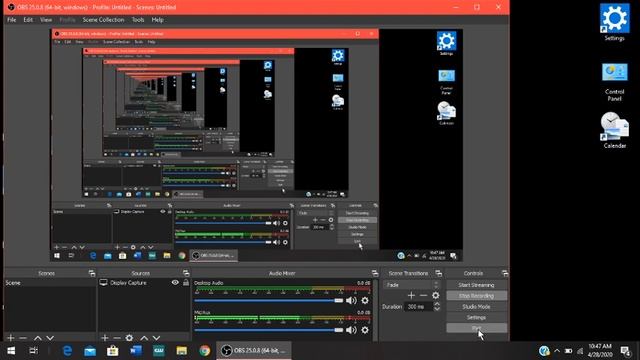This screenshot has width=640, height=360.
Task: Add a new scene with the plus icon
Action: (x=11, y=338)
